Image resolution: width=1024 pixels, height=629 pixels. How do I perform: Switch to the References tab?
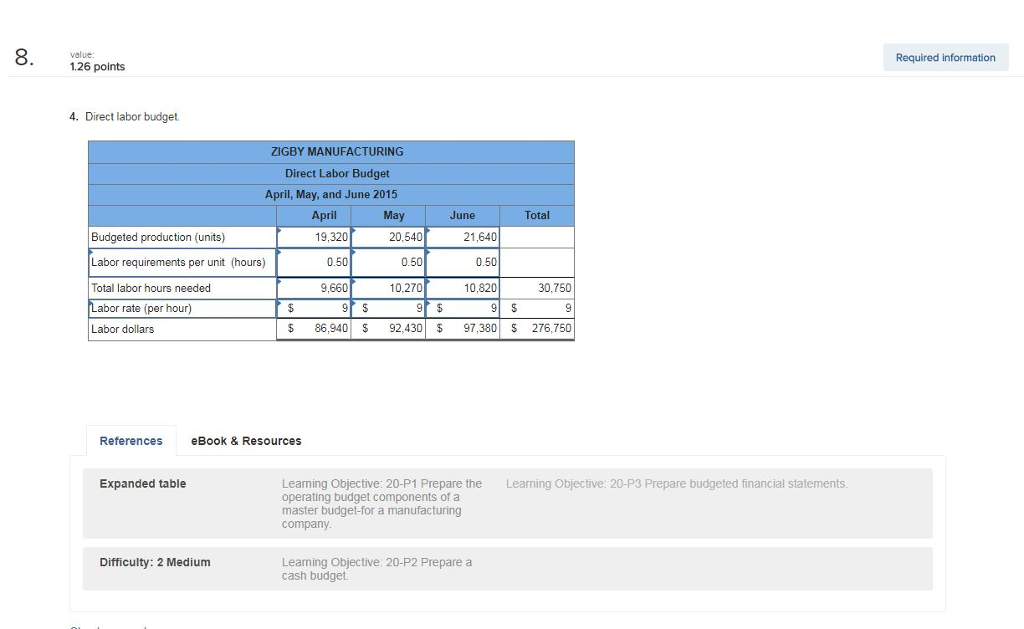[x=130, y=440]
